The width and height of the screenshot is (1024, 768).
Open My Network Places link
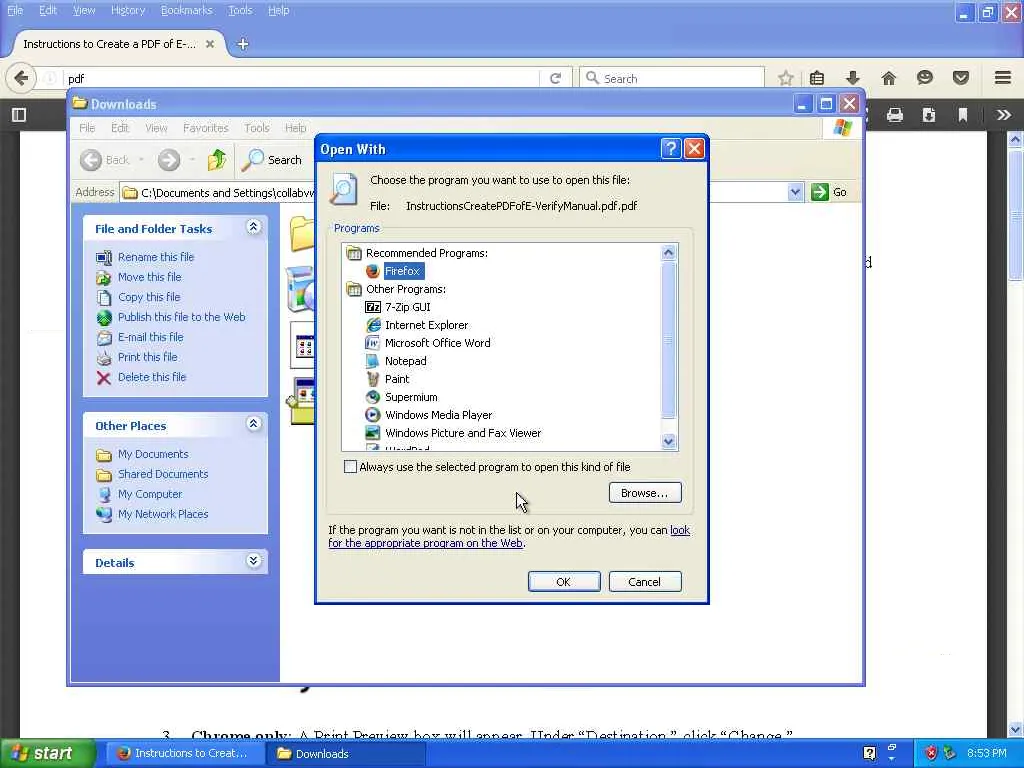click(163, 515)
